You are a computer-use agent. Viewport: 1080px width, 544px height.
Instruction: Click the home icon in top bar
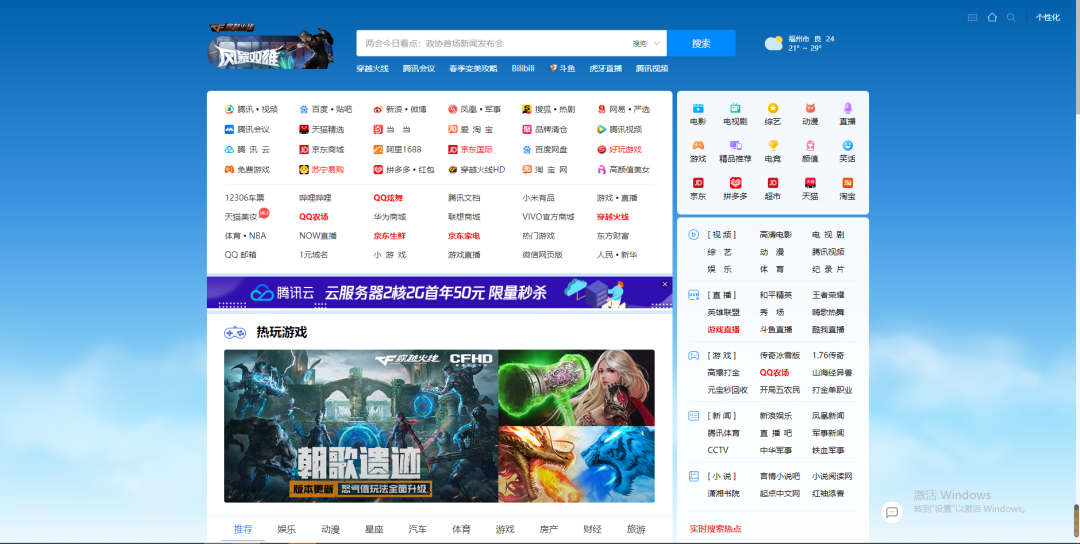pyautogui.click(x=992, y=17)
